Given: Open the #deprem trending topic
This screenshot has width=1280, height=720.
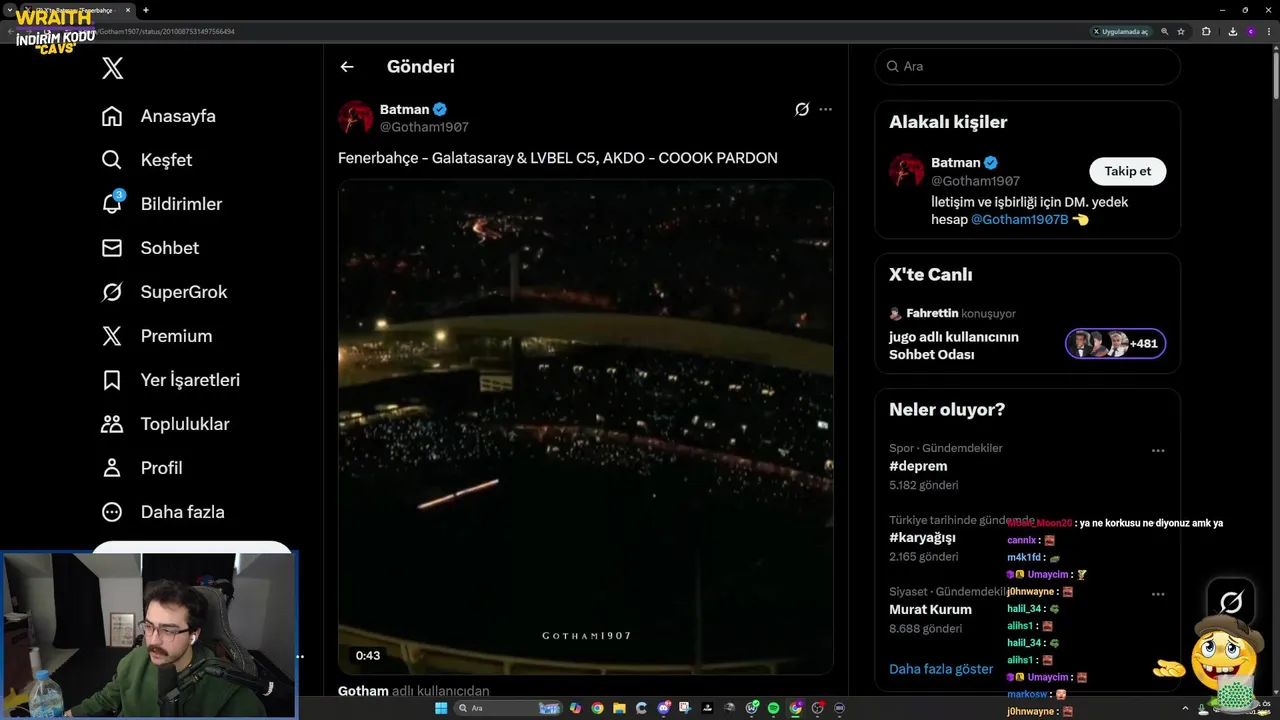Looking at the screenshot, I should (918, 466).
